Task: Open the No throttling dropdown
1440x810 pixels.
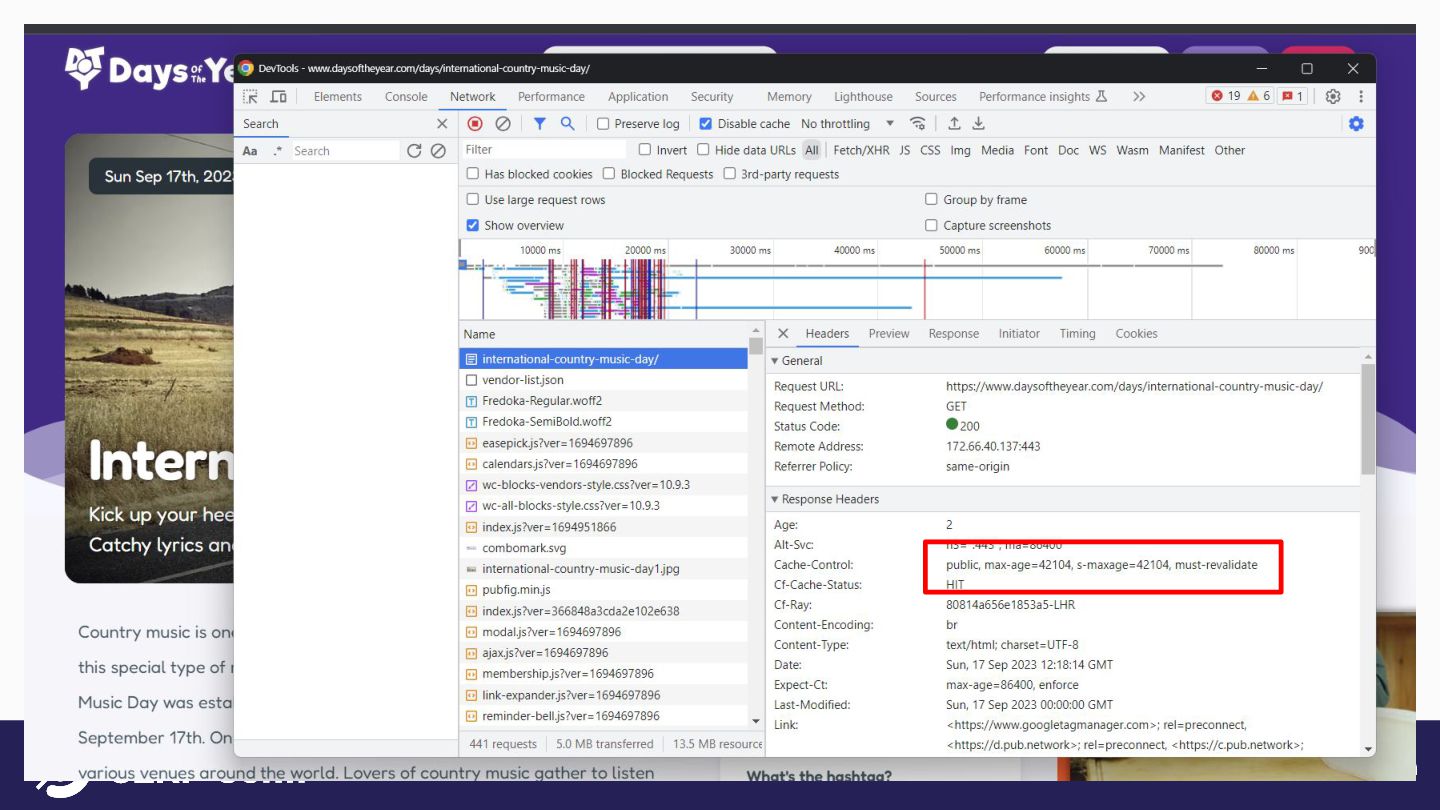Action: pyautogui.click(x=847, y=124)
